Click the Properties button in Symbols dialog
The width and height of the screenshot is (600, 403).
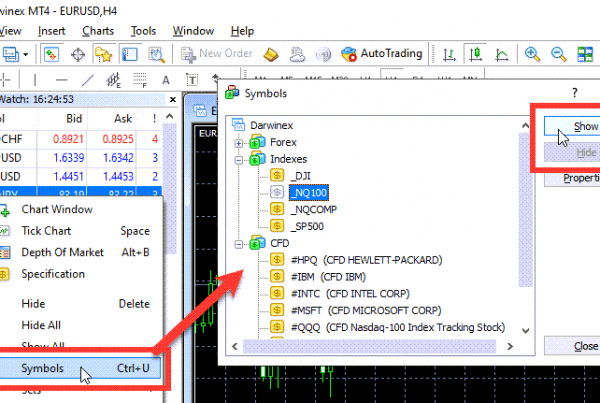pyautogui.click(x=572, y=178)
